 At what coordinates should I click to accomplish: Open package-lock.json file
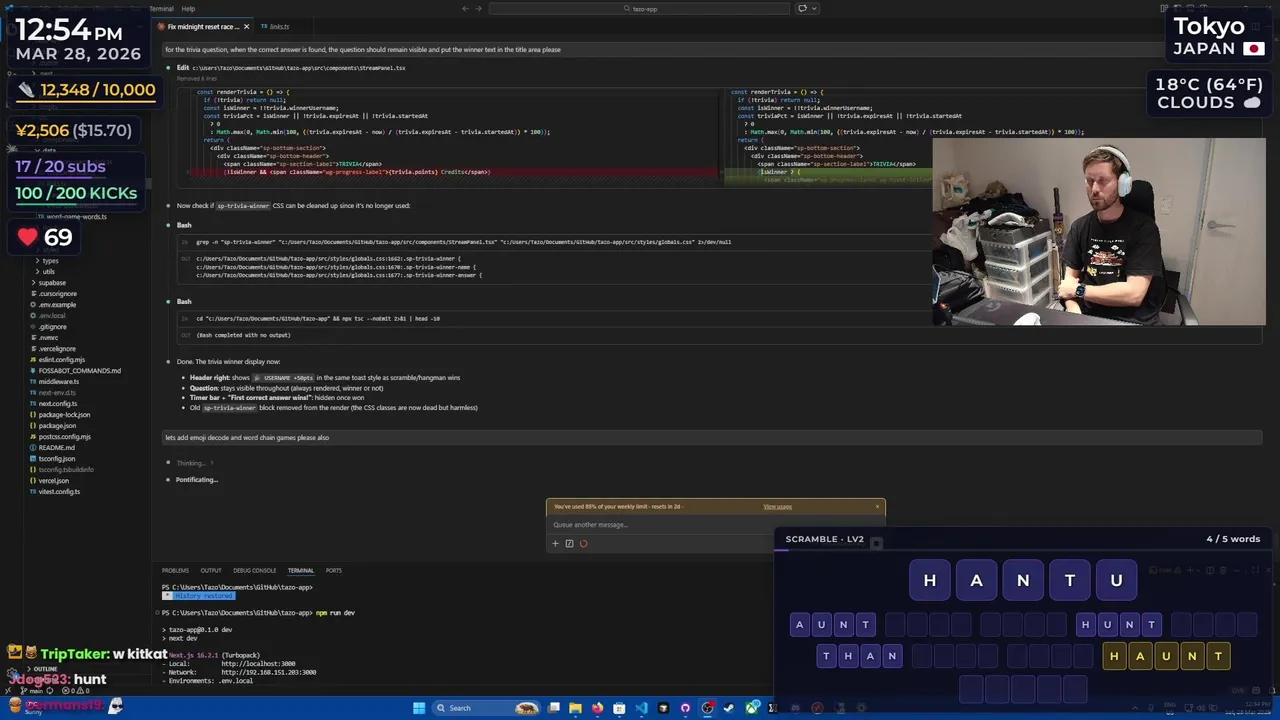coord(64,415)
